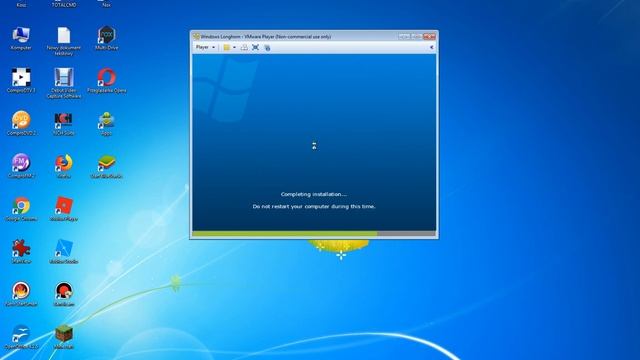Click the busy cursor inside the VM

314,145
